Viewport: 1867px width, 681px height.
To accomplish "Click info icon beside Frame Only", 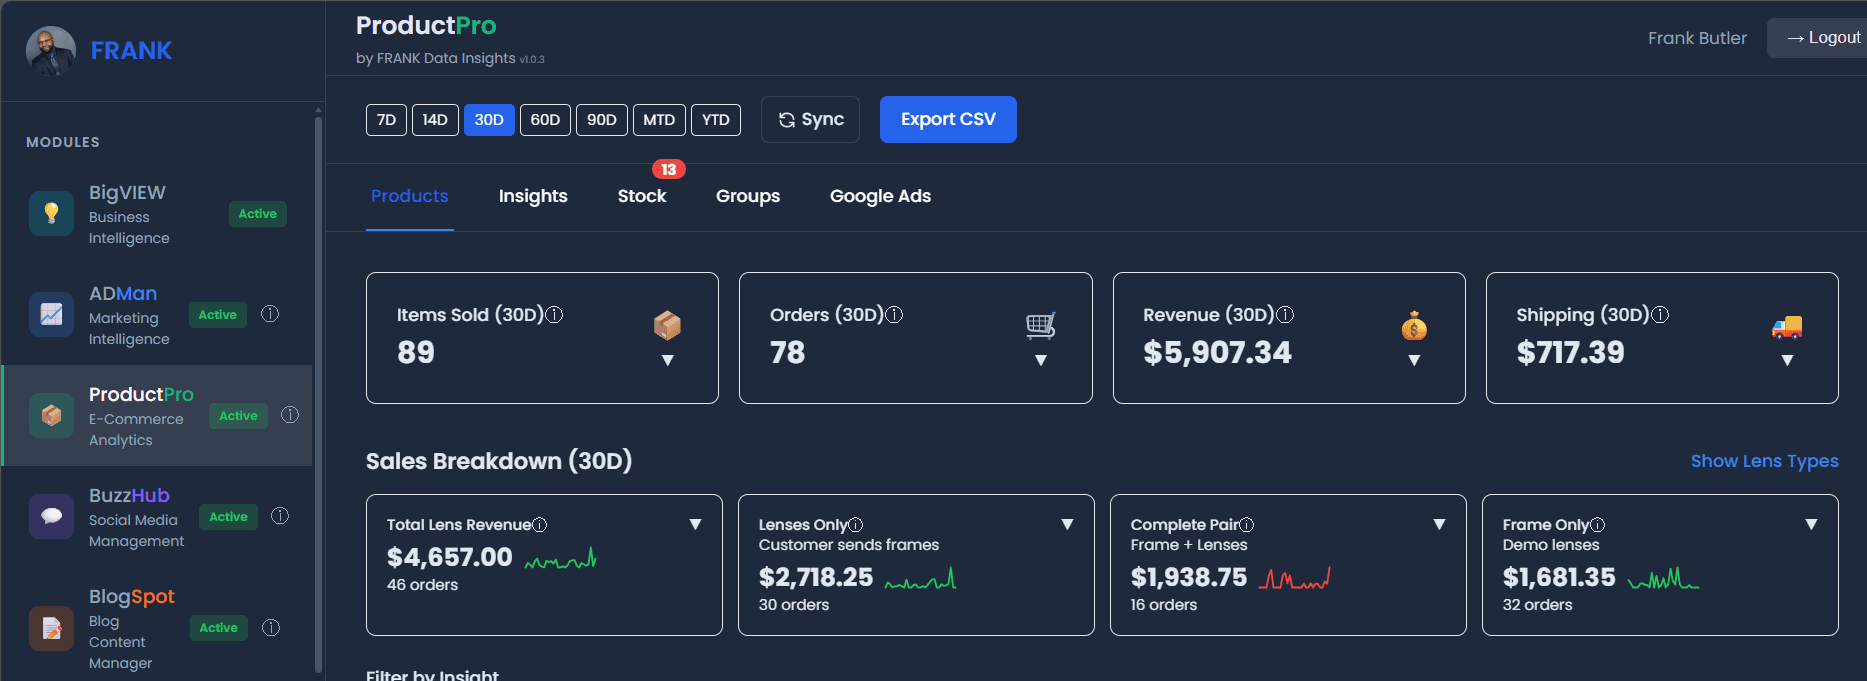I will coord(1598,525).
